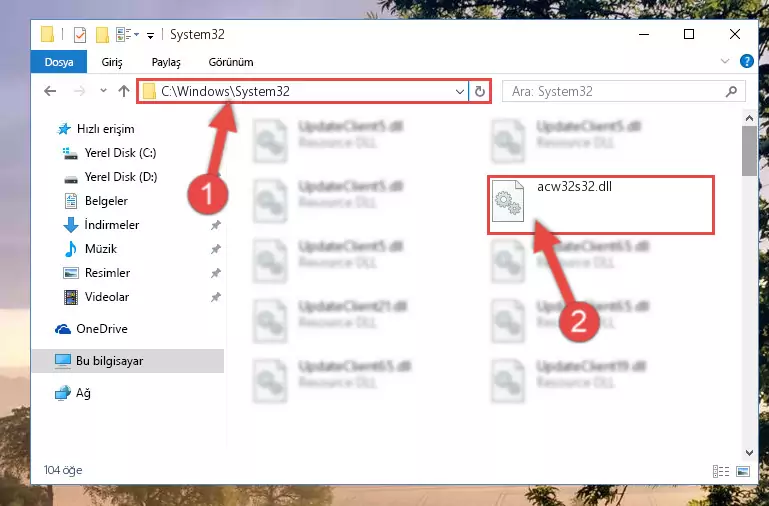
Task: Unpin Müzik using its pin icon
Action: pos(215,249)
